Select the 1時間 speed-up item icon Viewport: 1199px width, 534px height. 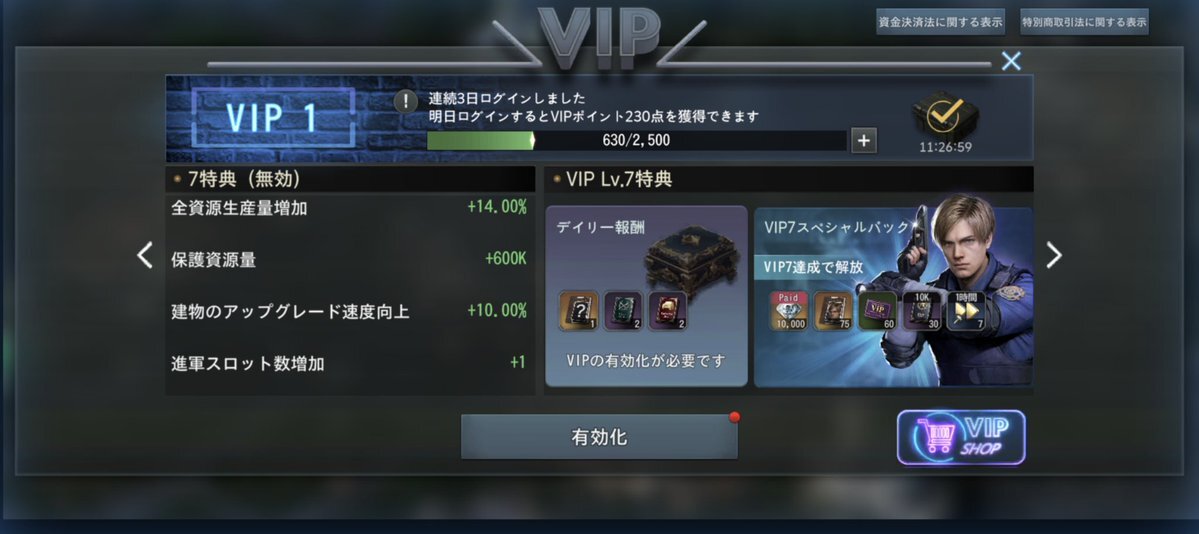966,311
